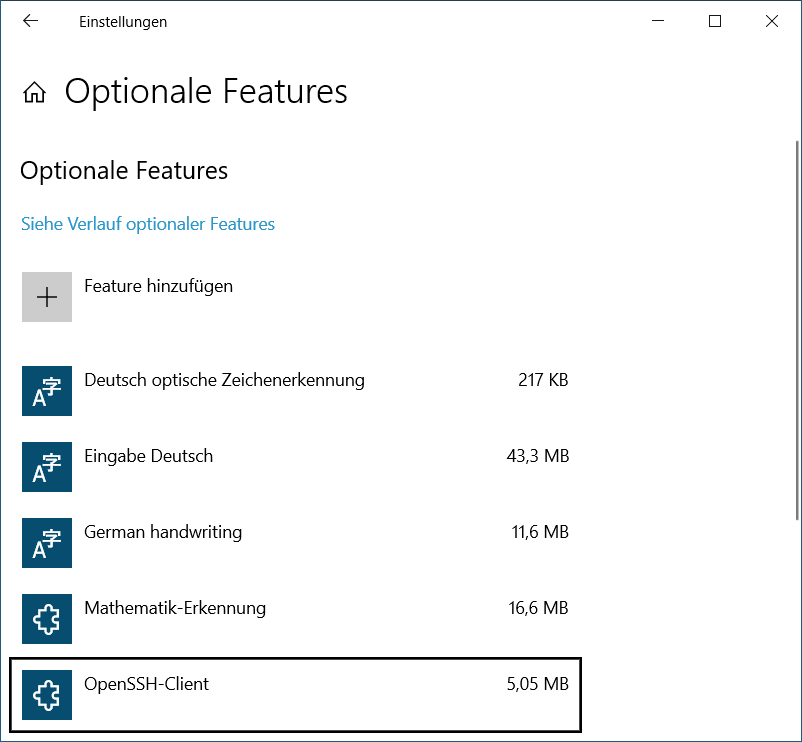802x742 pixels.
Task: Maximize the Einstellungen window
Action: 715,21
